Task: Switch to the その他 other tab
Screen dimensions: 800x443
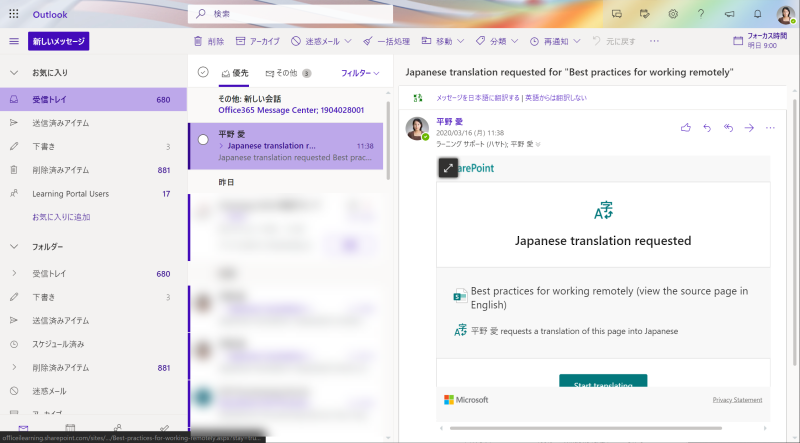Action: coord(288,73)
